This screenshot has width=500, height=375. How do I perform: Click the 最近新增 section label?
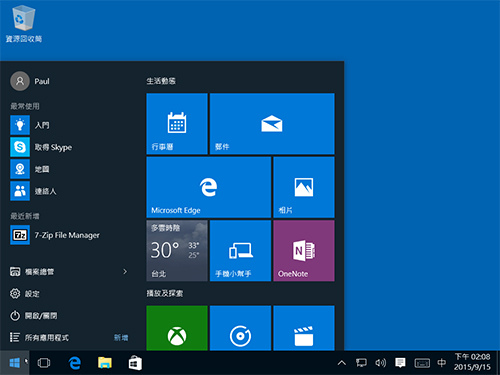[25, 216]
